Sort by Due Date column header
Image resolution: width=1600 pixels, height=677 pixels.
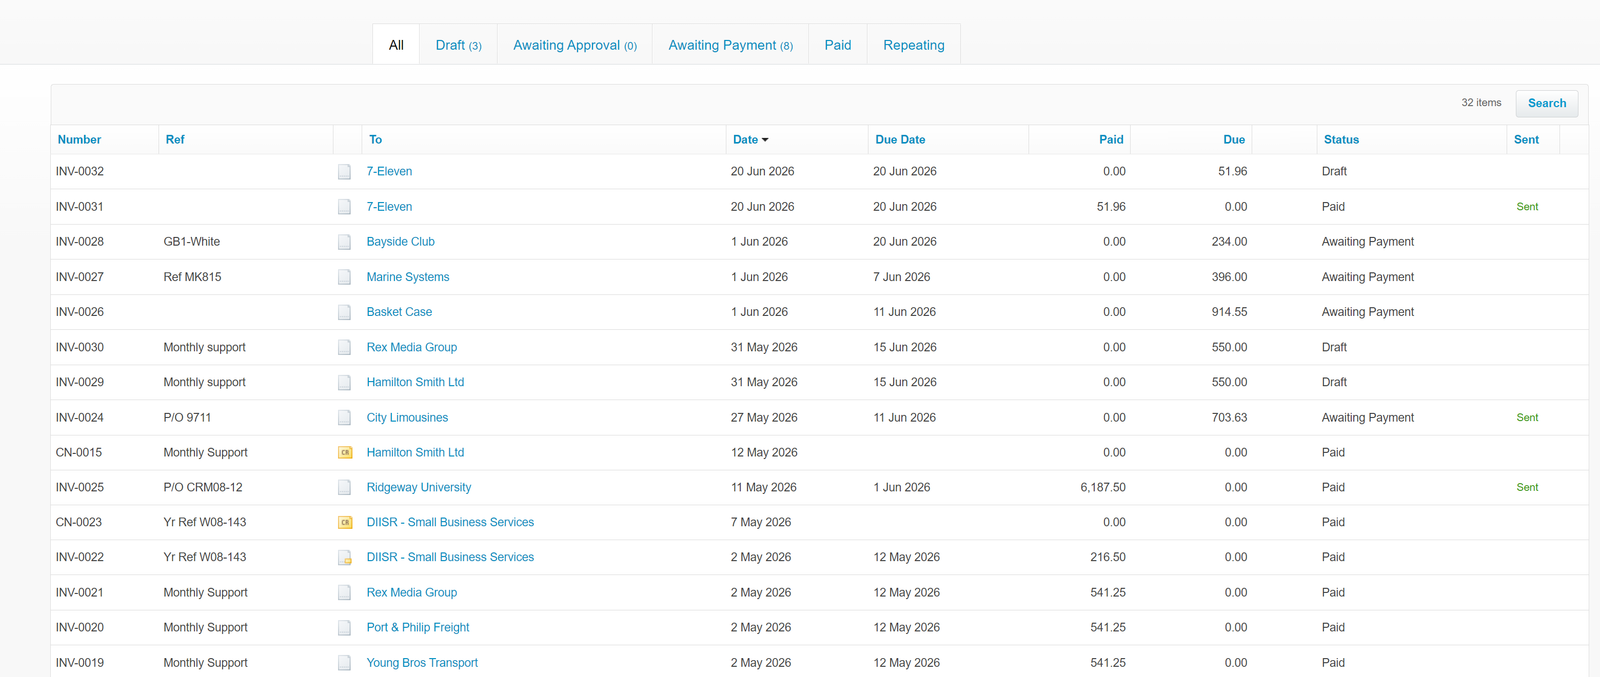tap(900, 140)
